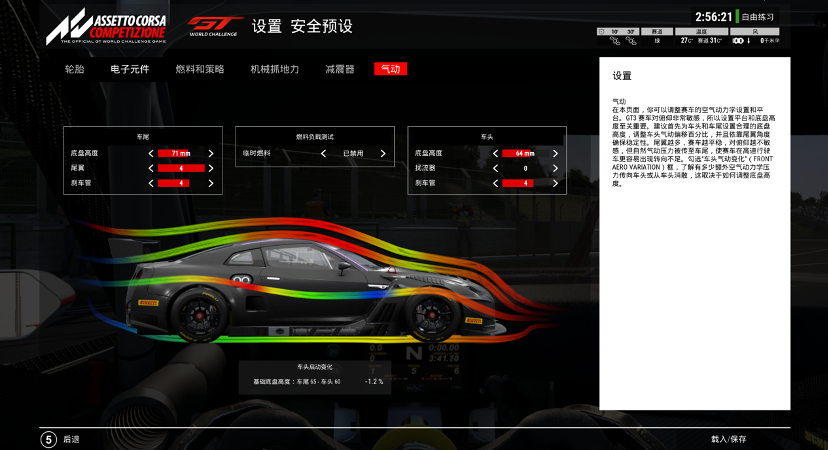
Task: Click the 燃料负载测试 panel header
Action: (315, 137)
